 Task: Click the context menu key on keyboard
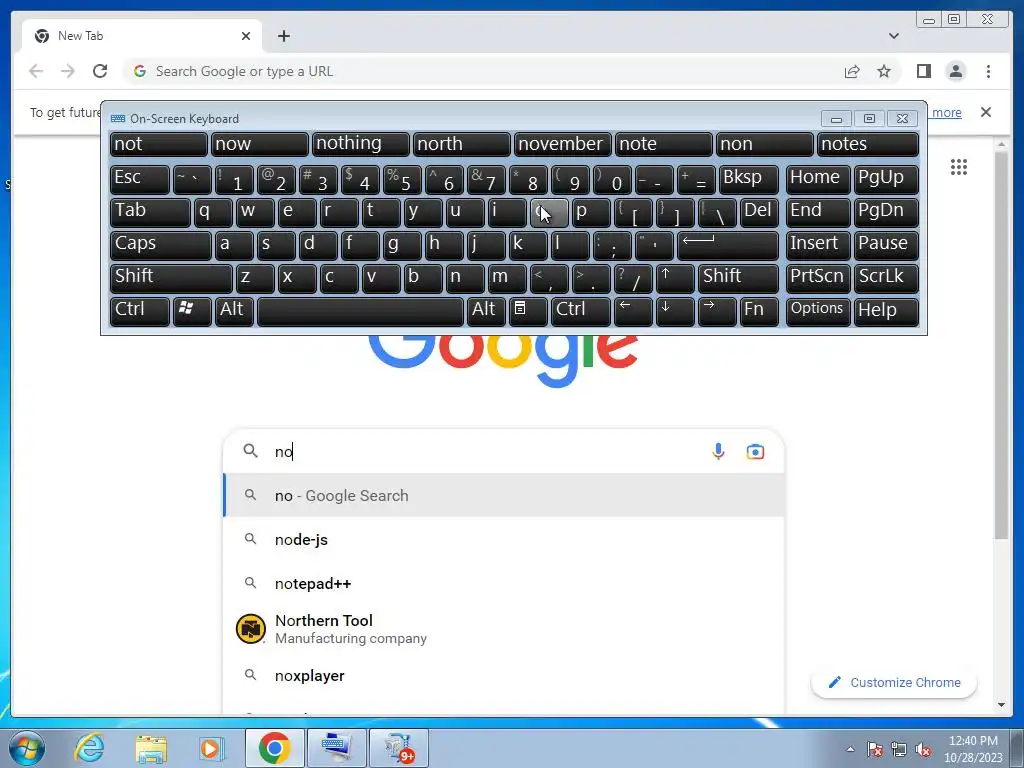[x=528, y=311]
